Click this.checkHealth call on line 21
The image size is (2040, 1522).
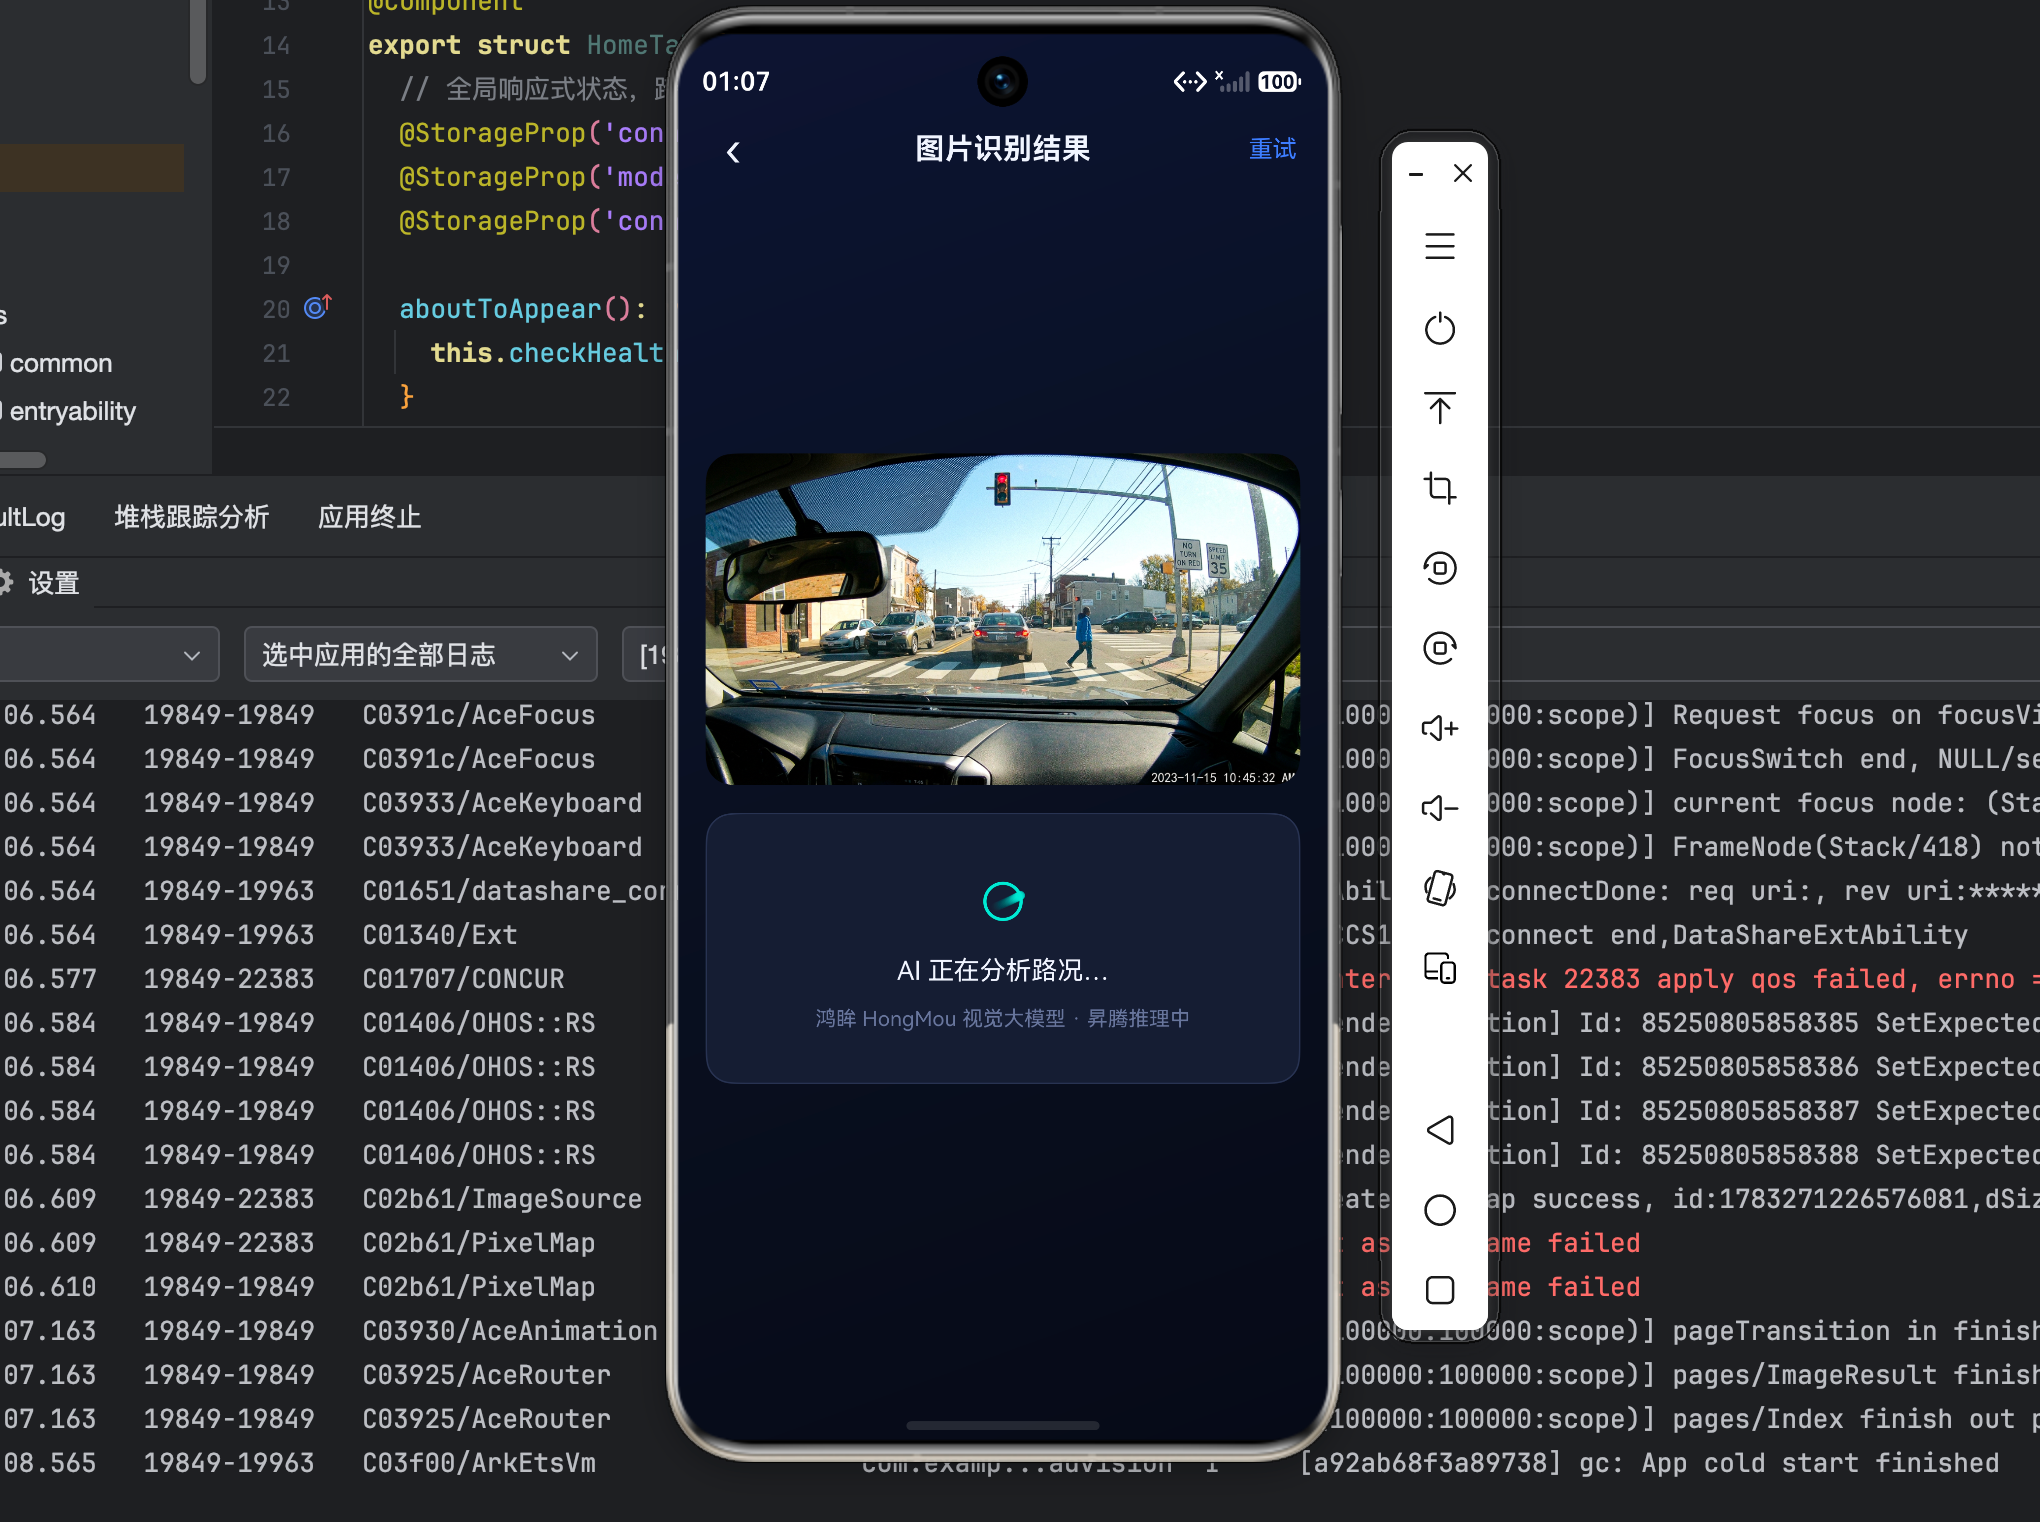coord(547,352)
